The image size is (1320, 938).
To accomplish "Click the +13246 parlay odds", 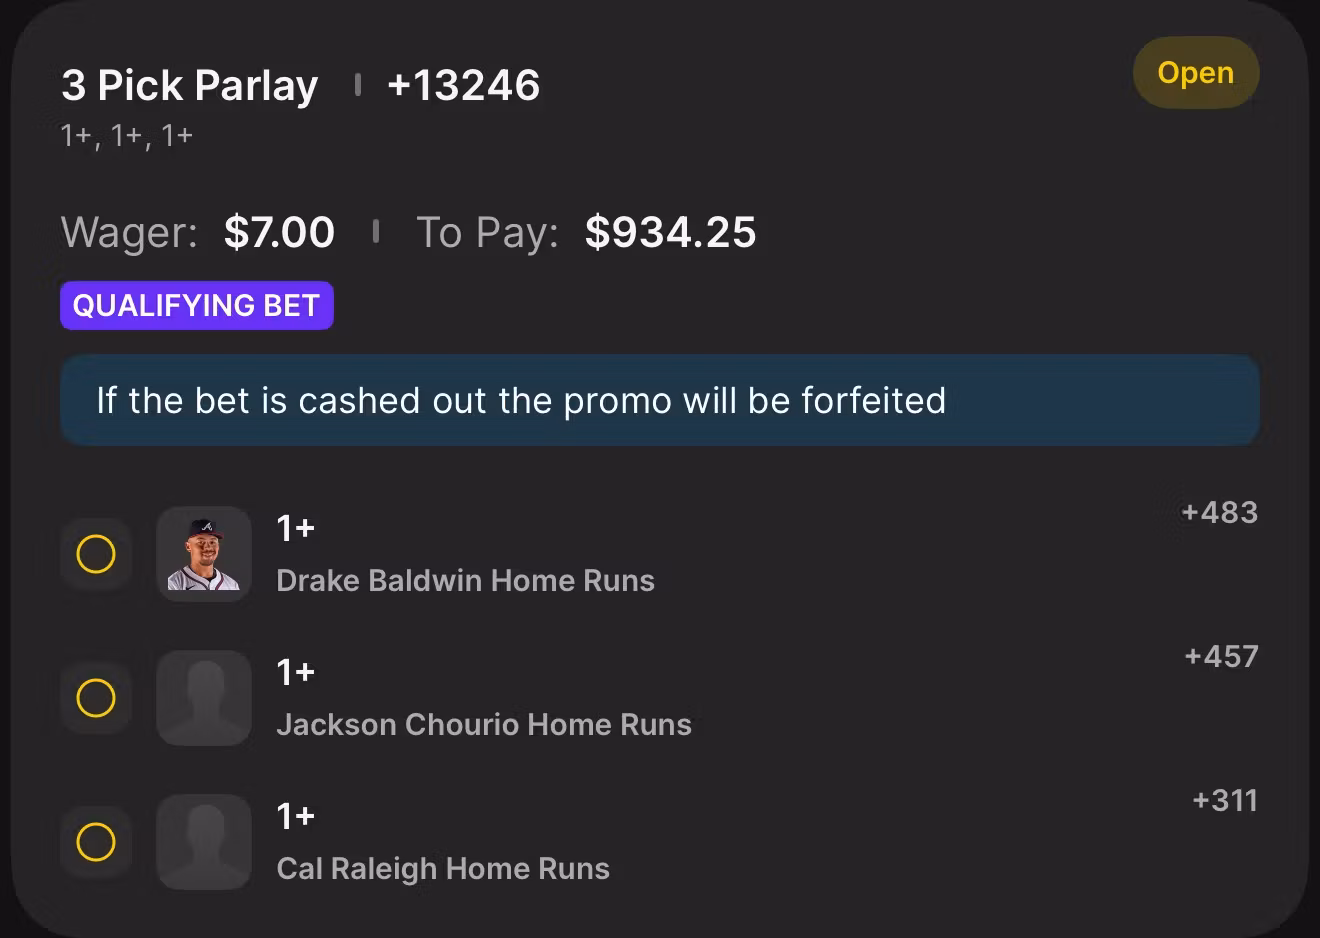I will (463, 85).
